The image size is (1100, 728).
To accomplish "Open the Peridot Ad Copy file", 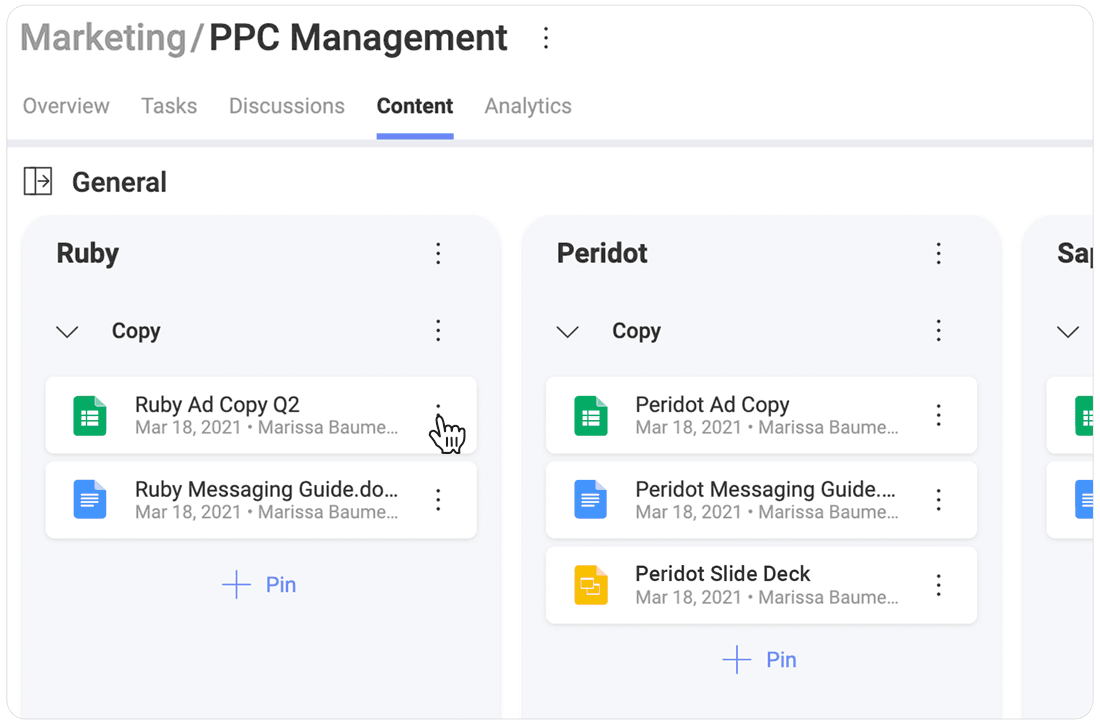I will [x=712, y=405].
